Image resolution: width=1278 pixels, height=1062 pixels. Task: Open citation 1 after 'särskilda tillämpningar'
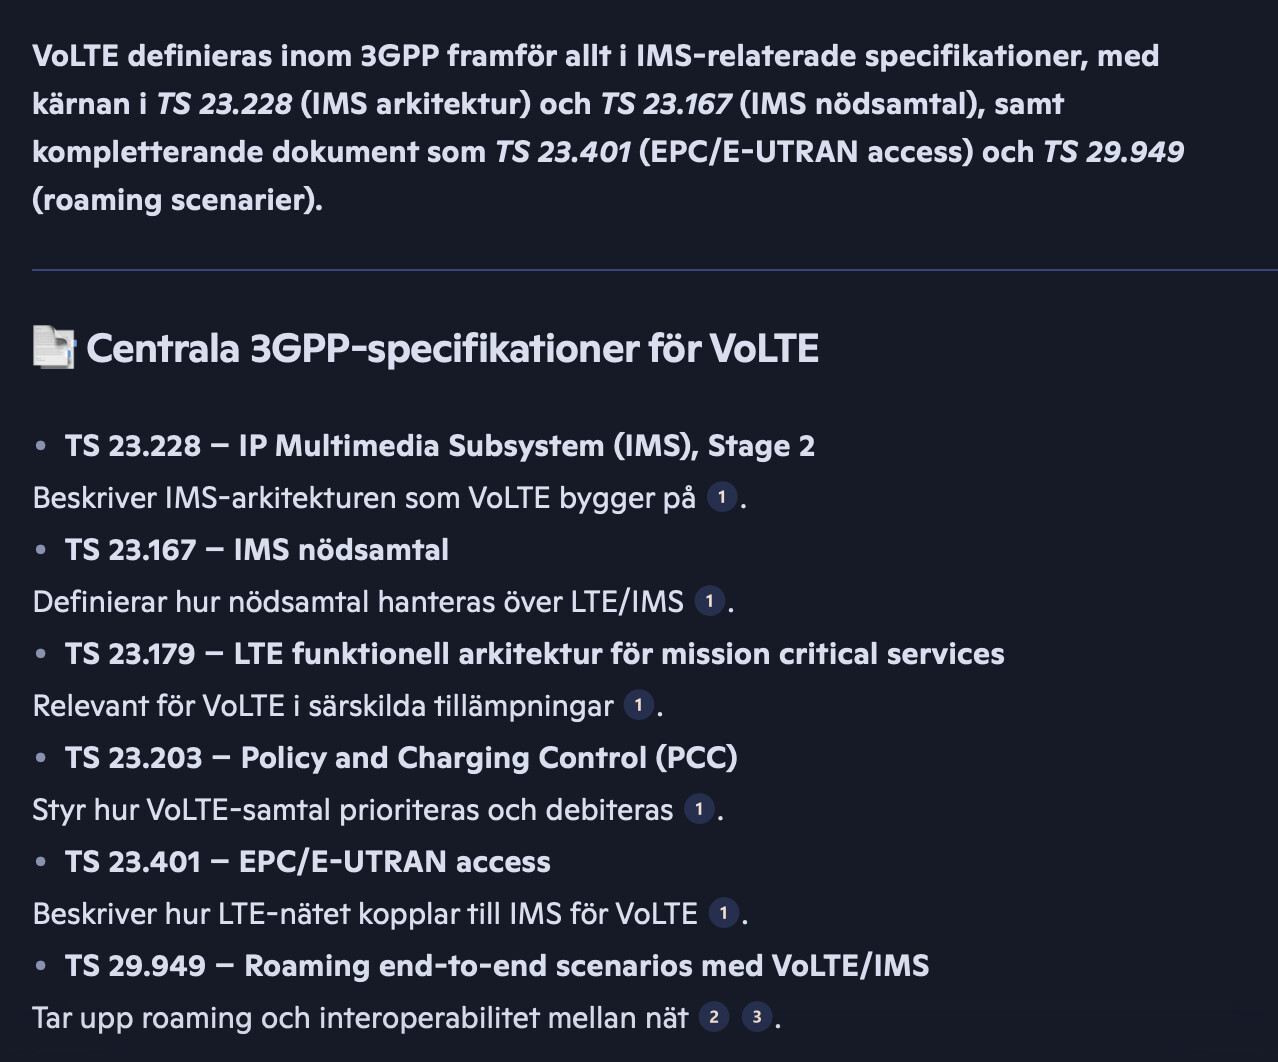click(639, 705)
